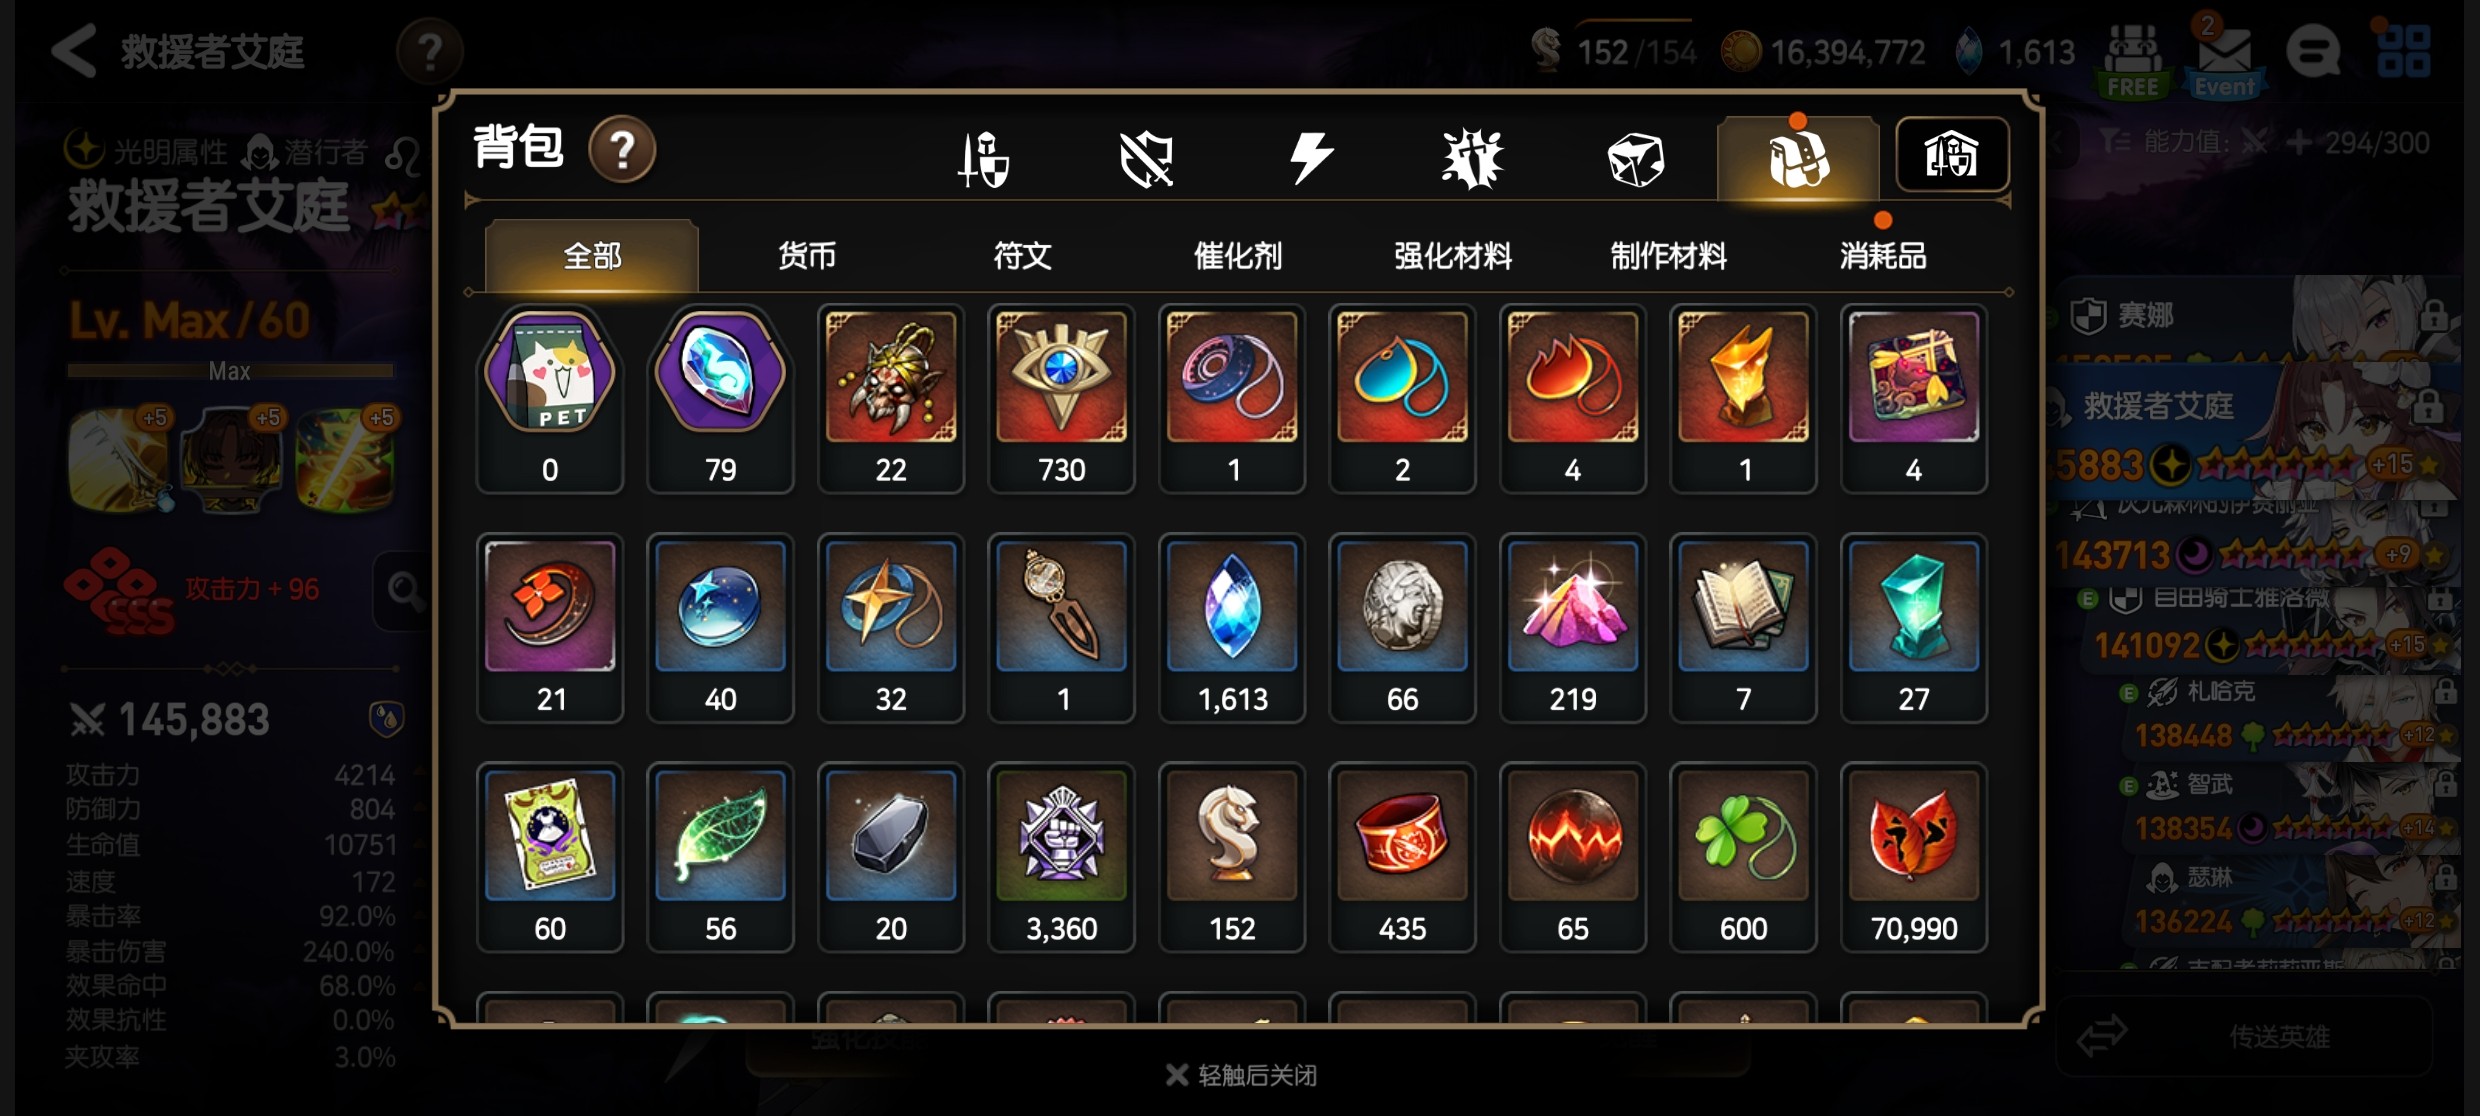
Task: Open the grid menu icon at top right
Action: [2403, 51]
